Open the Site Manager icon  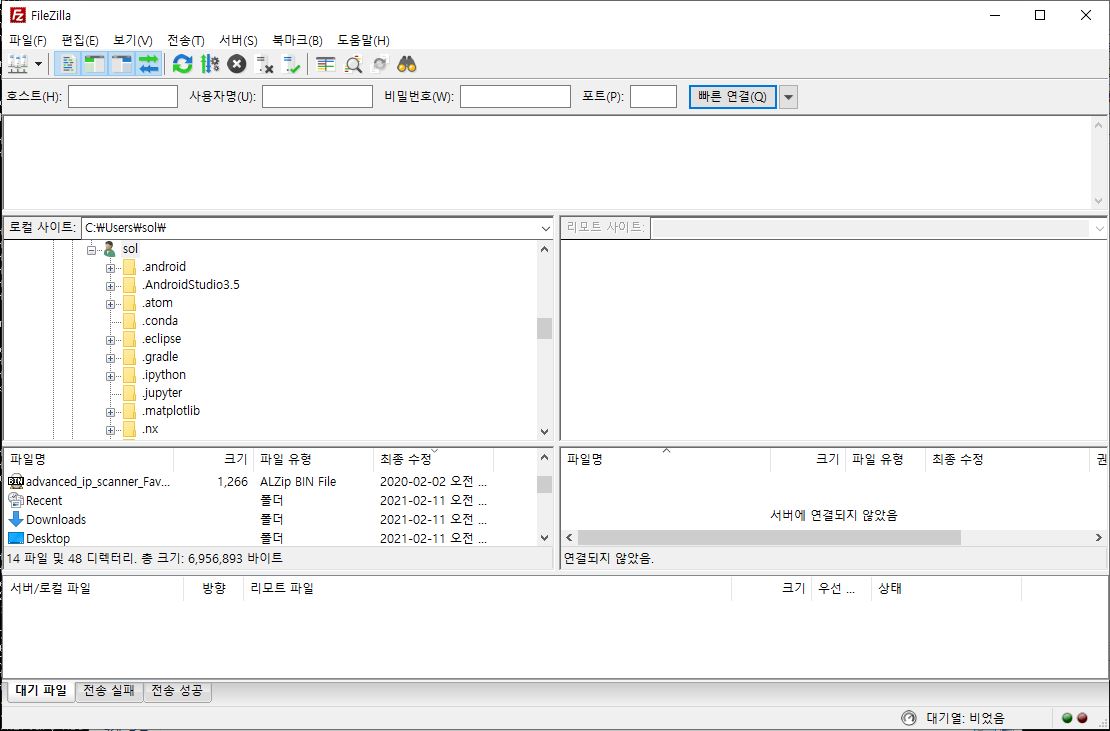pyautogui.click(x=18, y=64)
